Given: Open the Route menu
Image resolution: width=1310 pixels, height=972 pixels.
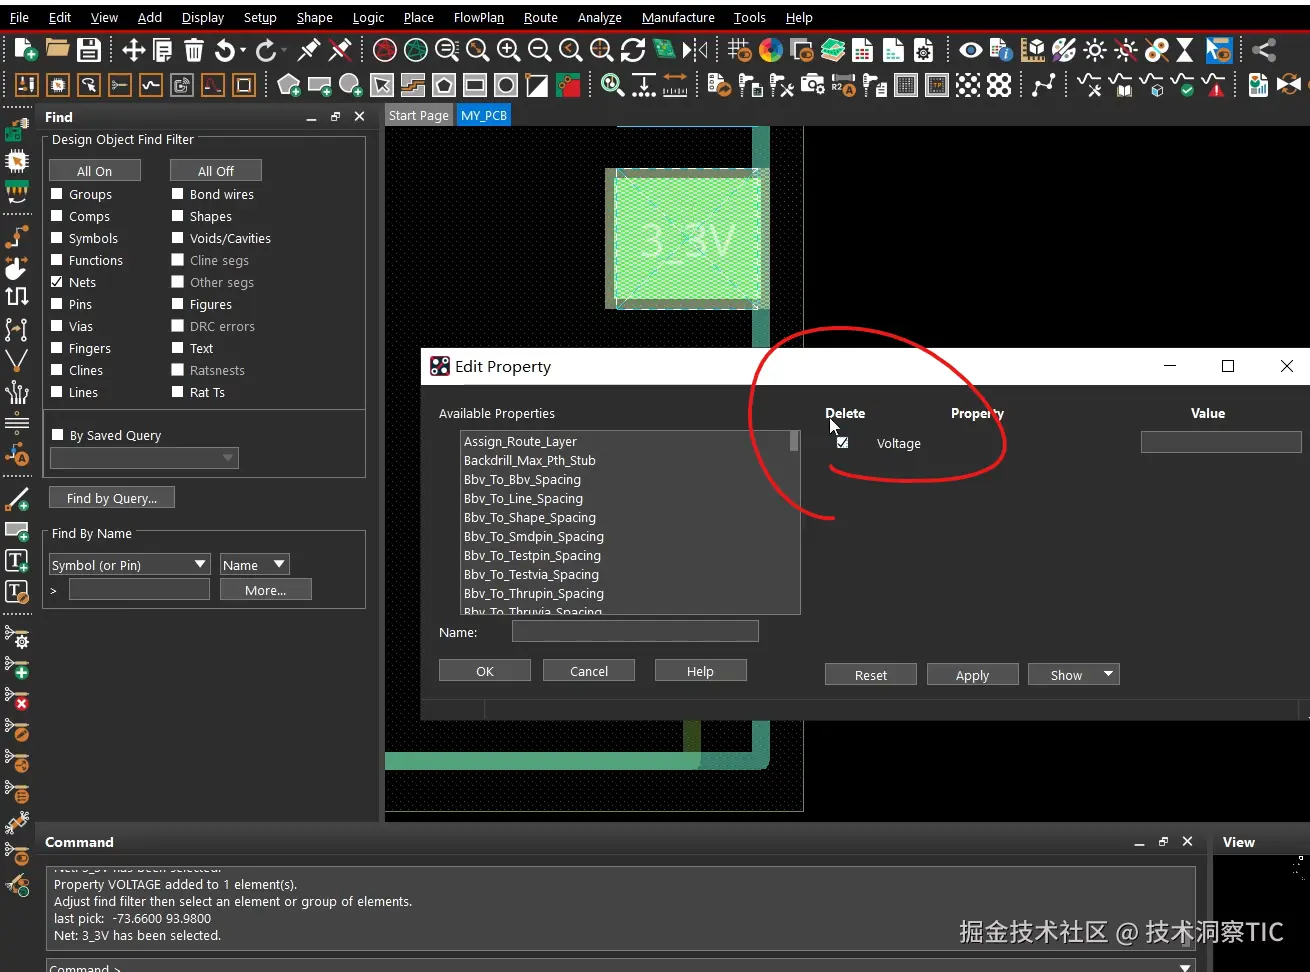Looking at the screenshot, I should coord(540,17).
